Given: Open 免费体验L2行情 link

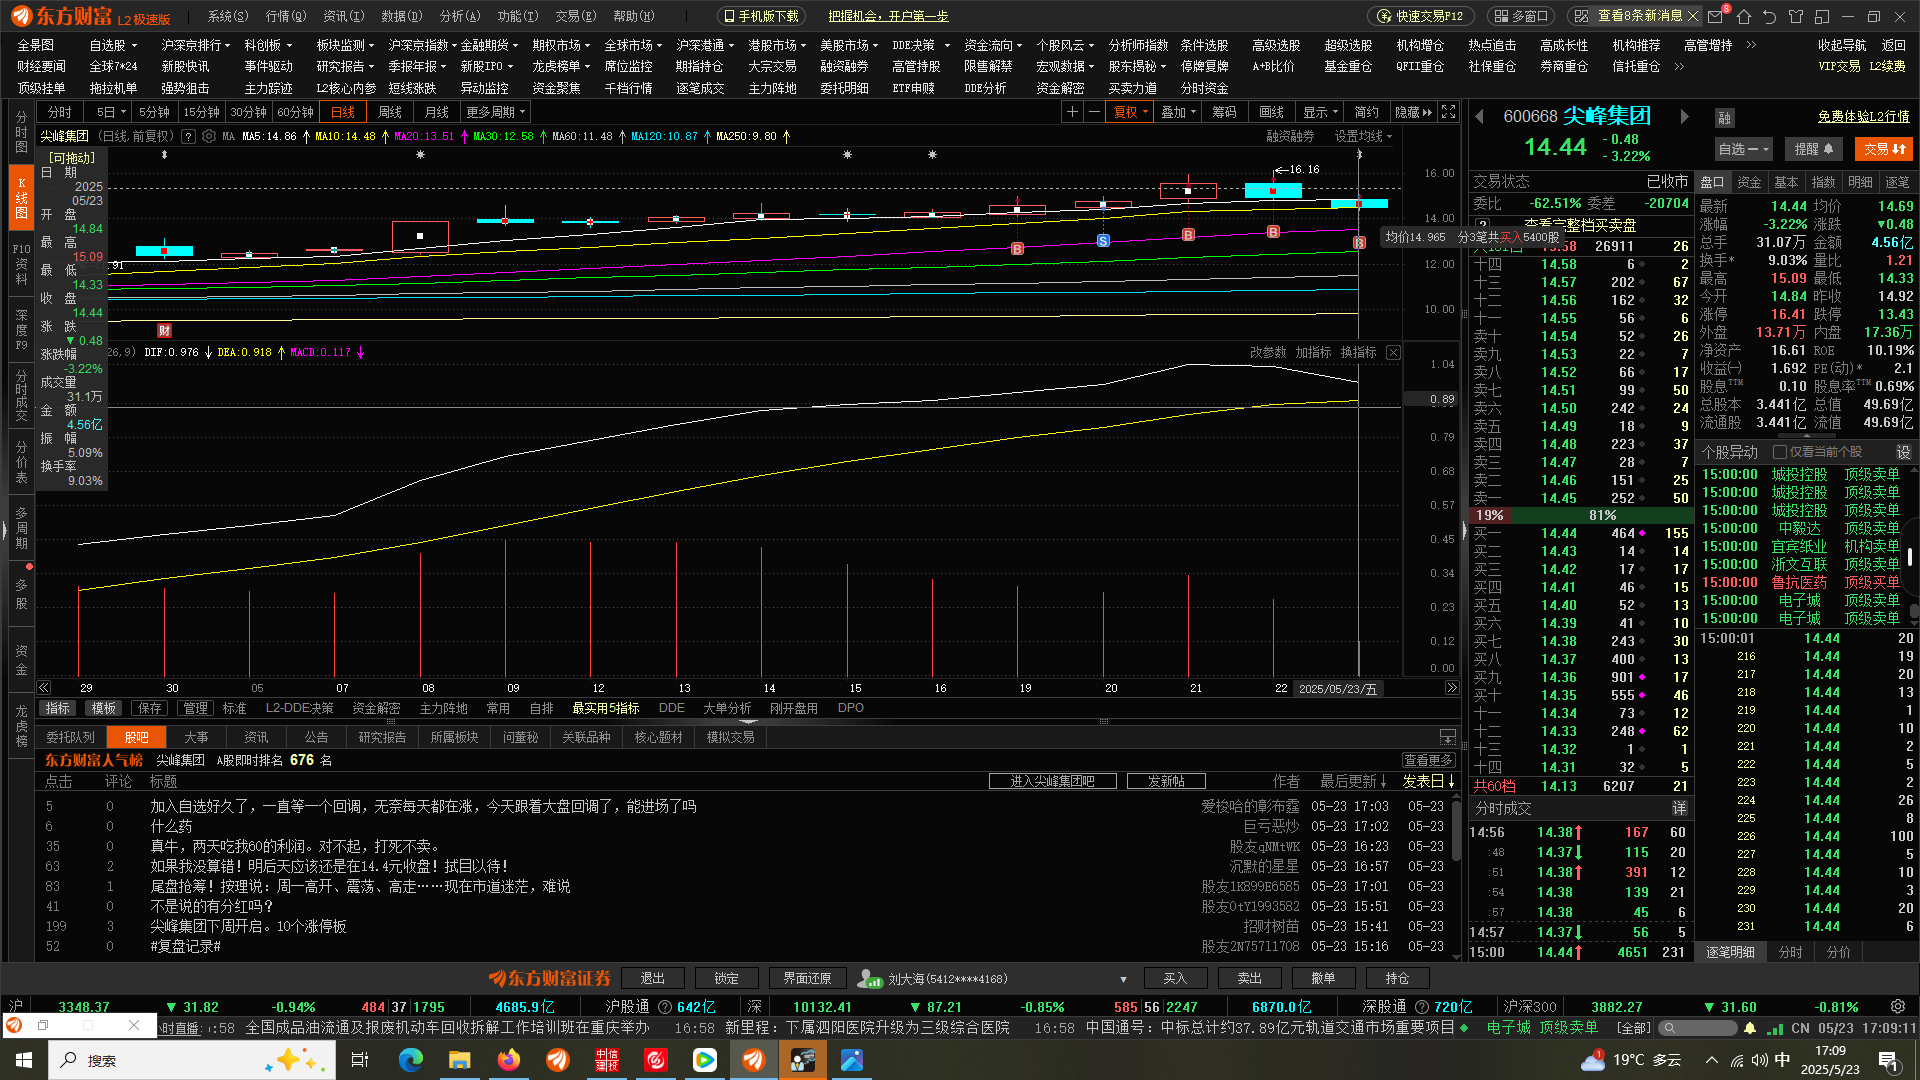Looking at the screenshot, I should (x=1863, y=117).
